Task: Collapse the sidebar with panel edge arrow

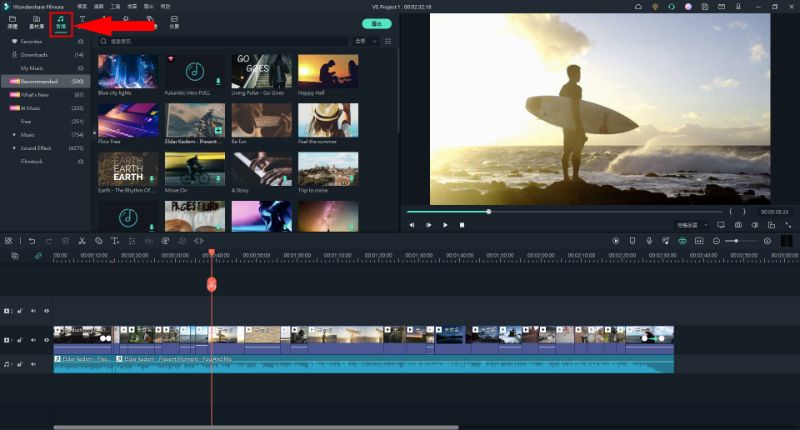Action: pos(94,133)
